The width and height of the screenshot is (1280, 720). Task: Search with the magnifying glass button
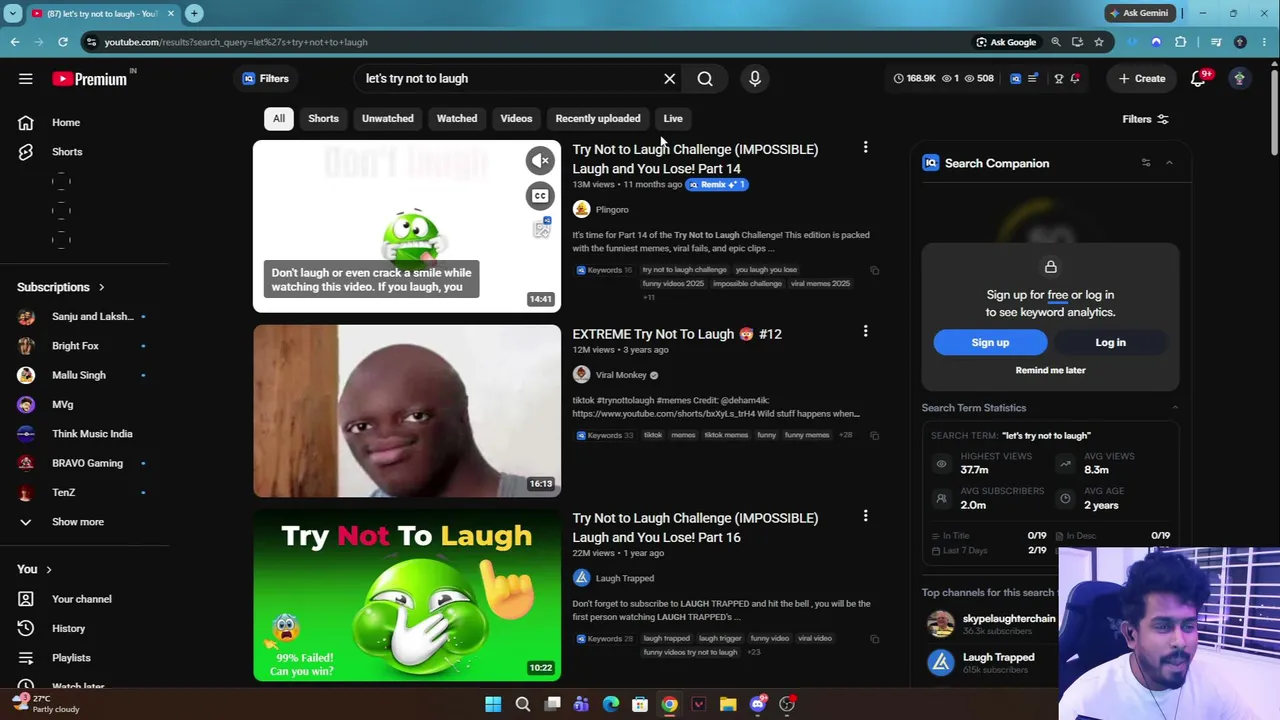click(705, 79)
